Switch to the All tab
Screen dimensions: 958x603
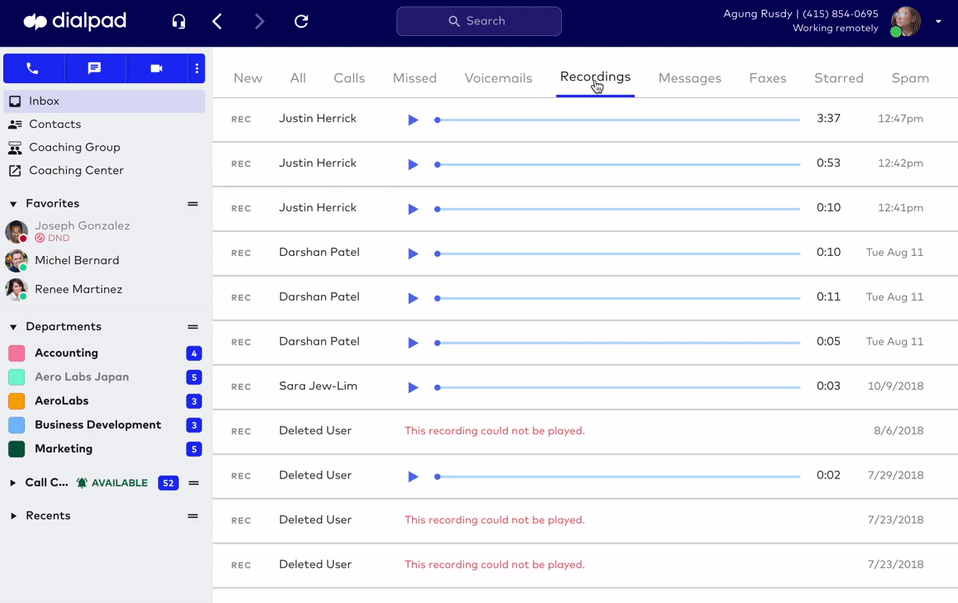point(298,78)
